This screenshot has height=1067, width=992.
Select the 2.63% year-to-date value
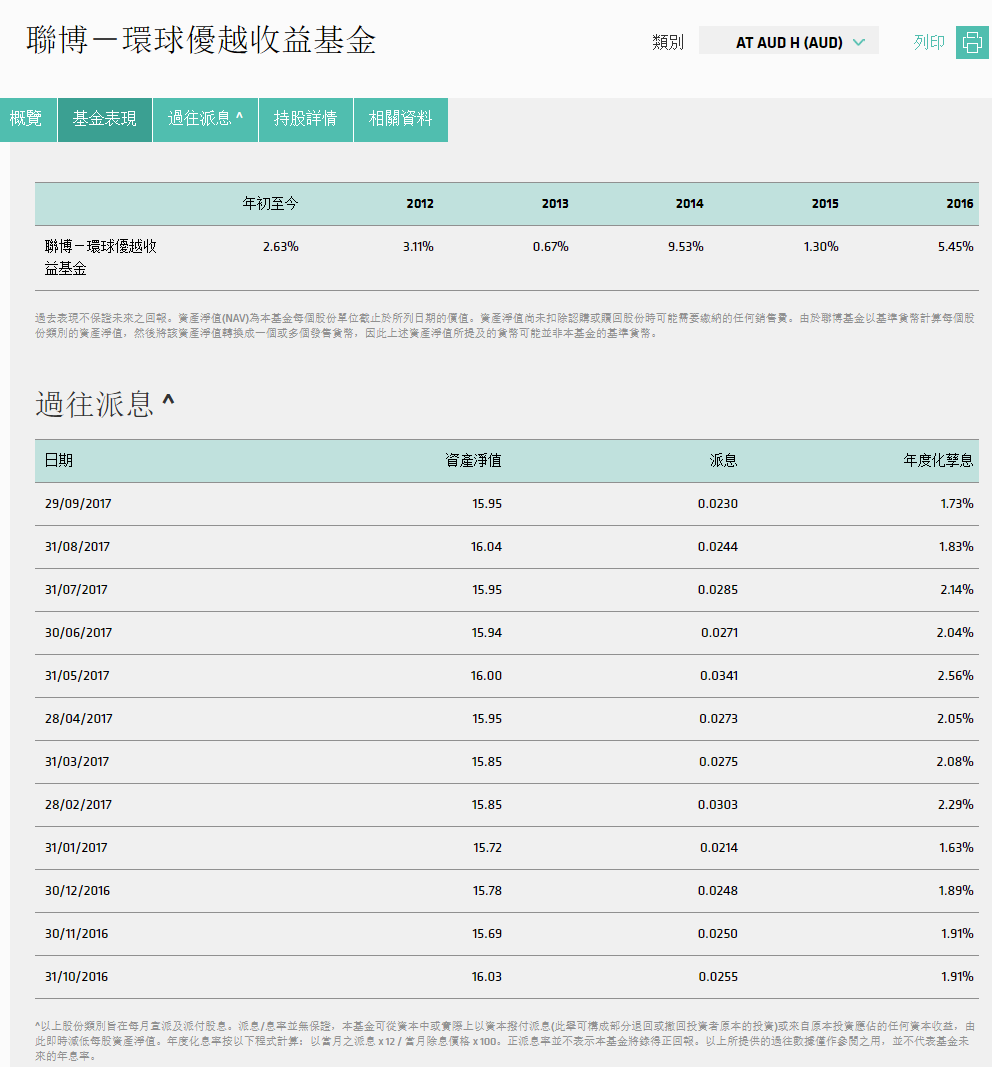[280, 246]
